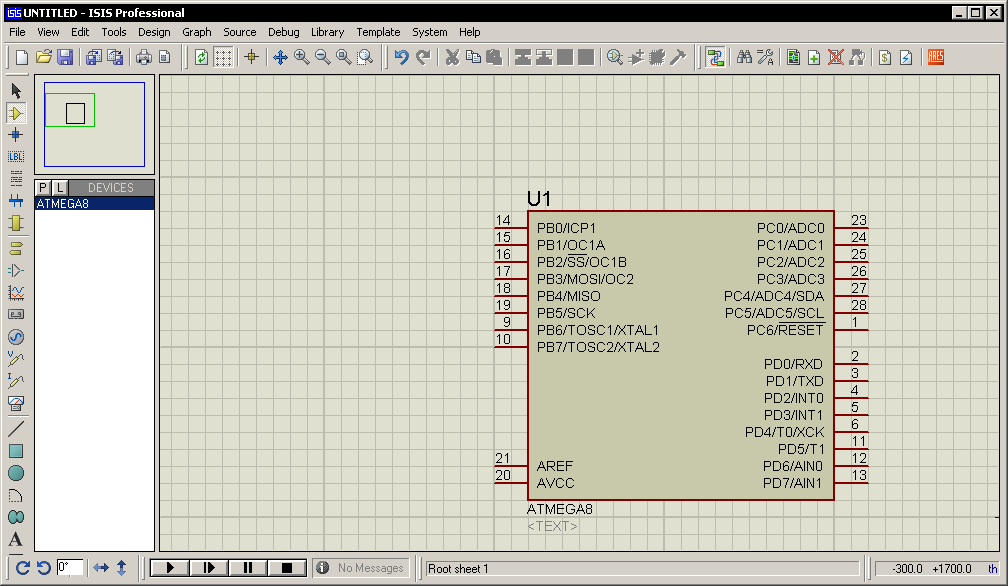Open the Template menu

coord(378,32)
